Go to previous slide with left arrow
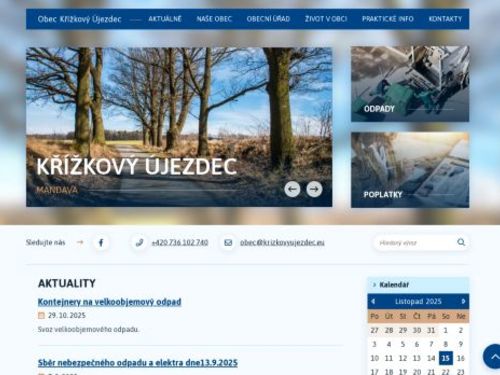The image size is (500, 375). point(292,189)
